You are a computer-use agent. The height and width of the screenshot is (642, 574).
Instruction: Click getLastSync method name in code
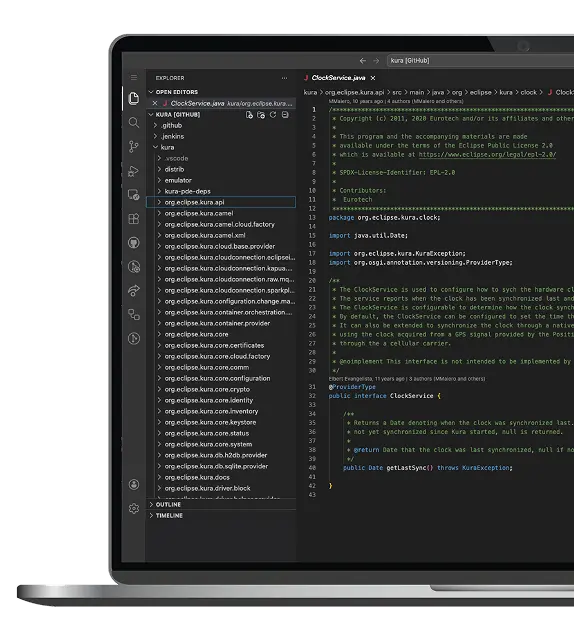pos(406,468)
